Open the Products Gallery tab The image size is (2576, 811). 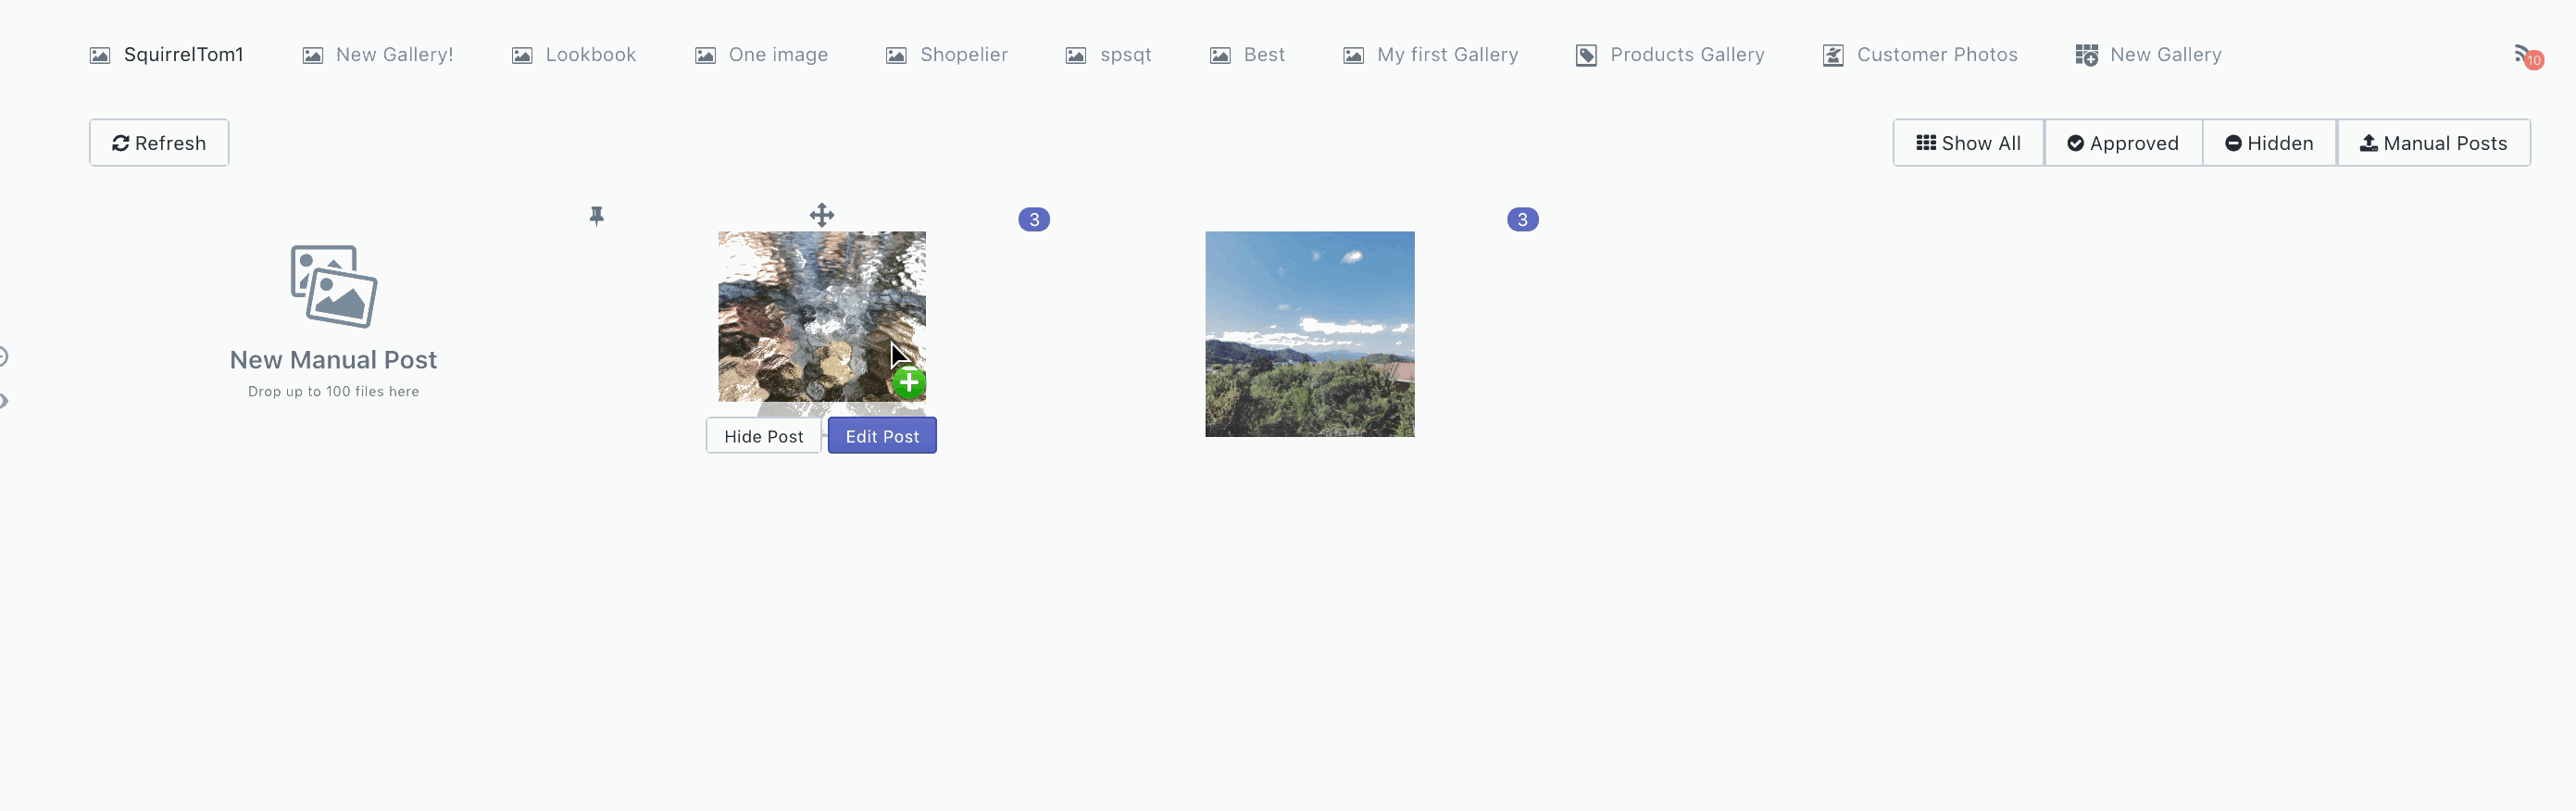click(1670, 55)
